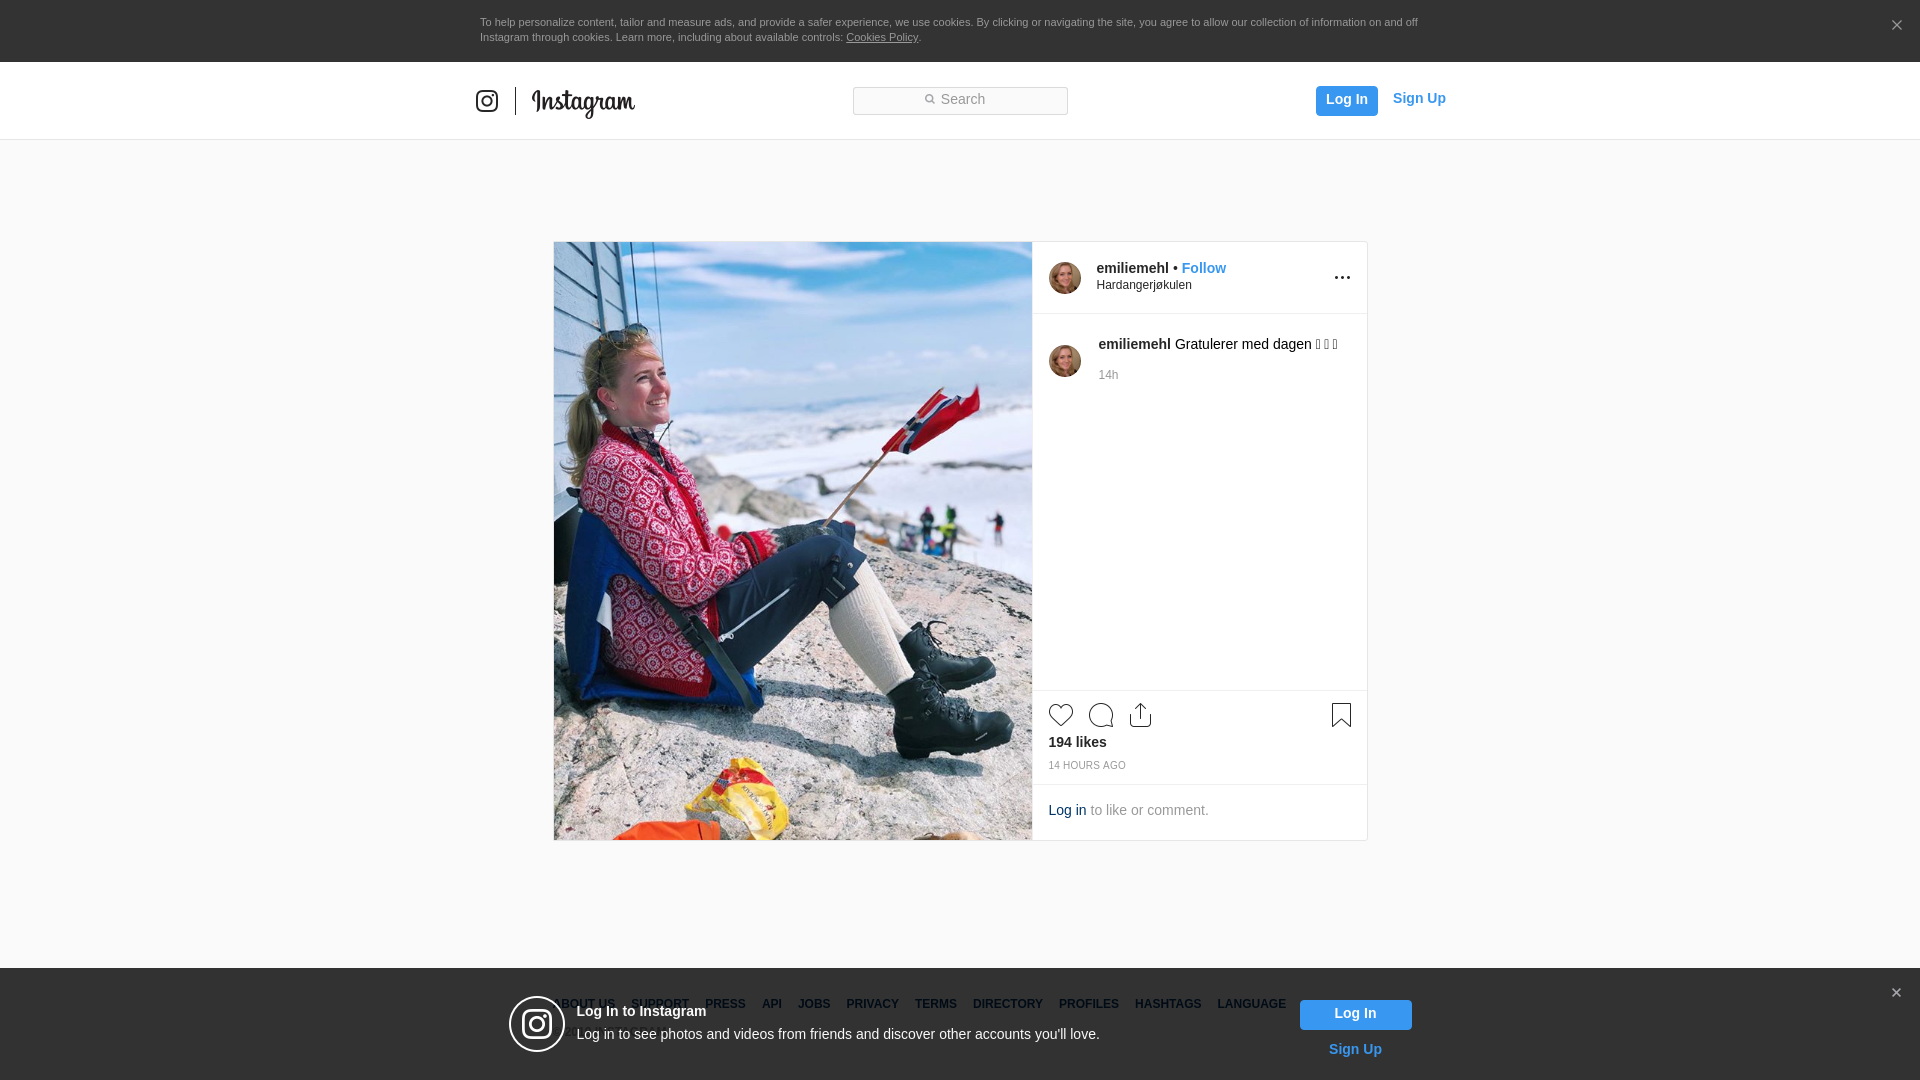Viewport: 1920px width, 1080px height.
Task: Open emiliemehl username in post header
Action: [1132, 268]
